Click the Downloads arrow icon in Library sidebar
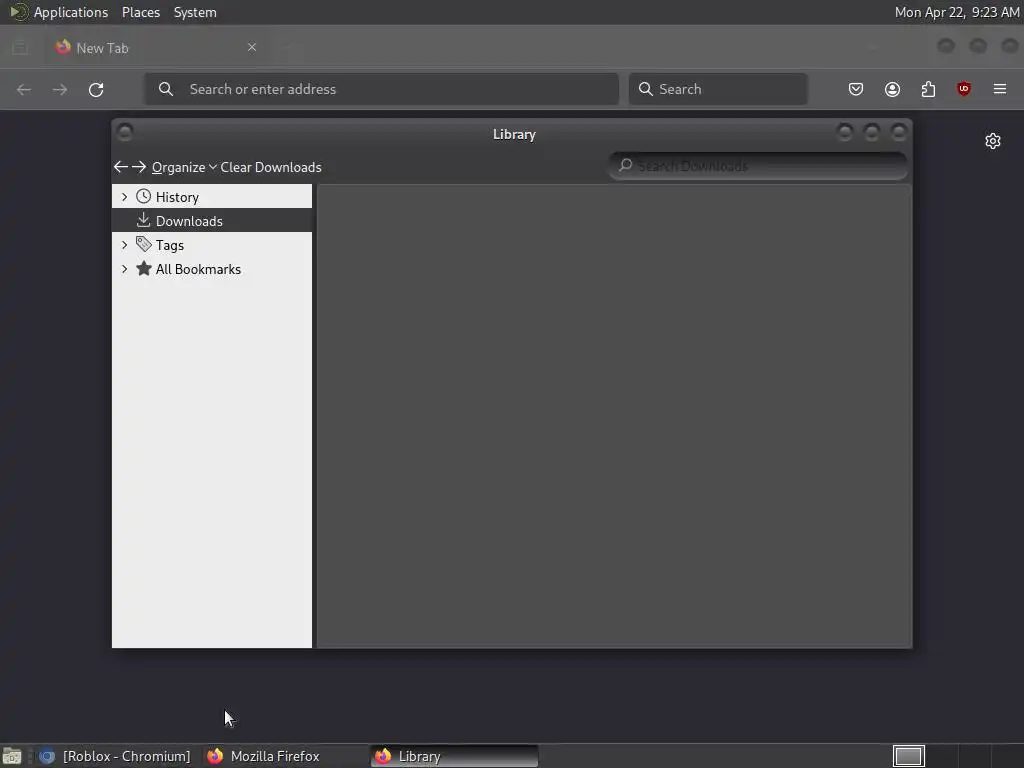1024x768 pixels. coord(144,221)
